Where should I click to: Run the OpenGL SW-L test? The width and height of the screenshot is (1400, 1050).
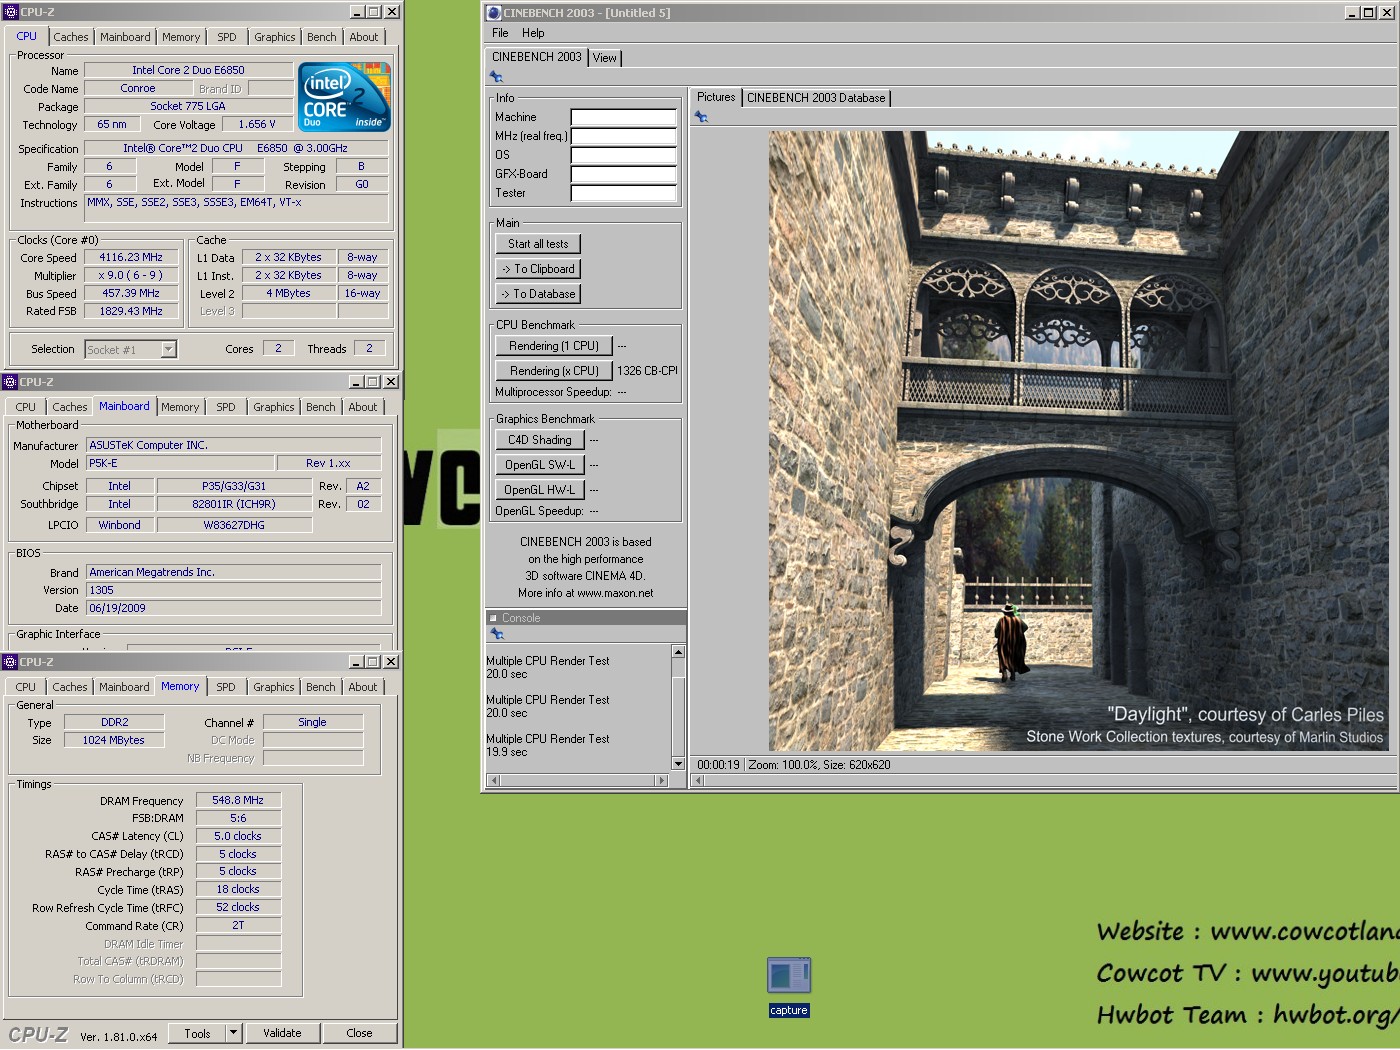[540, 465]
